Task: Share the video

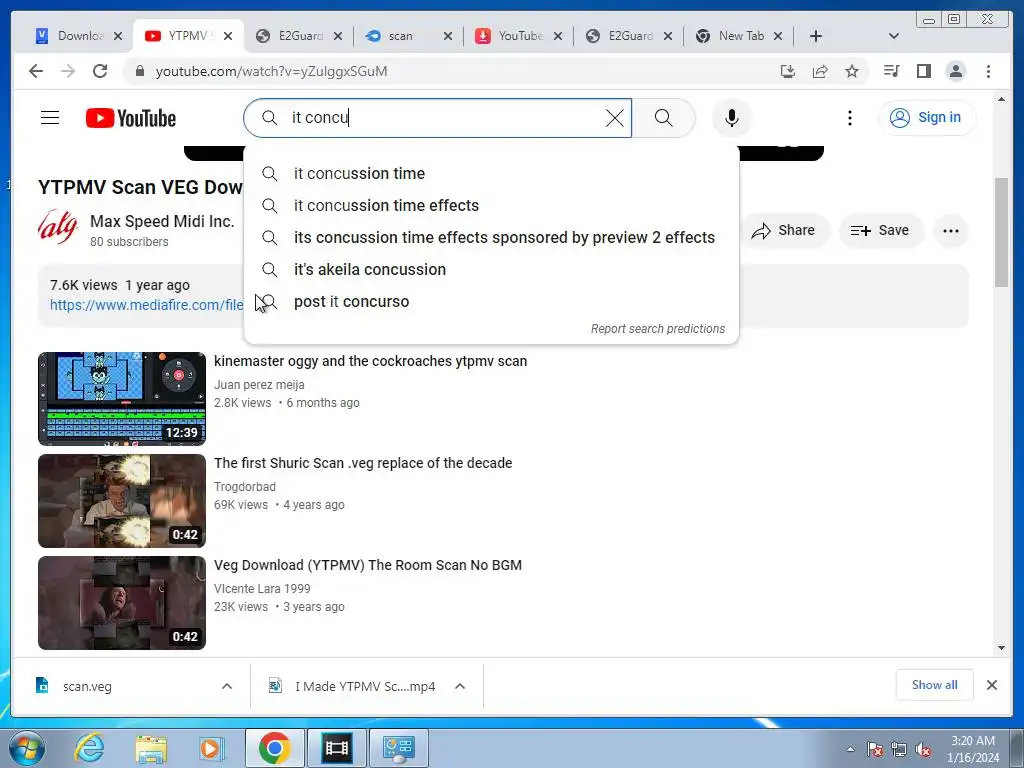Action: [x=784, y=231]
